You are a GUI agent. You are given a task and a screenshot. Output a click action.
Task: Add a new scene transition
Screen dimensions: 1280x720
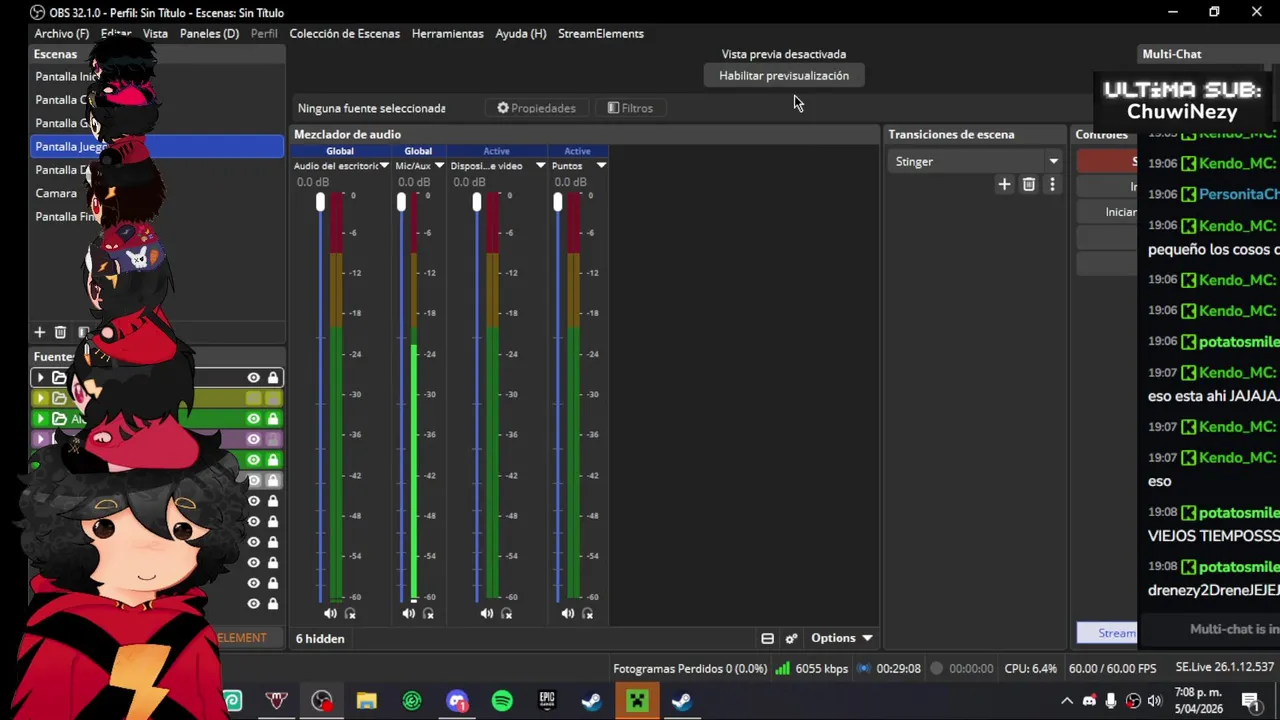(1004, 184)
